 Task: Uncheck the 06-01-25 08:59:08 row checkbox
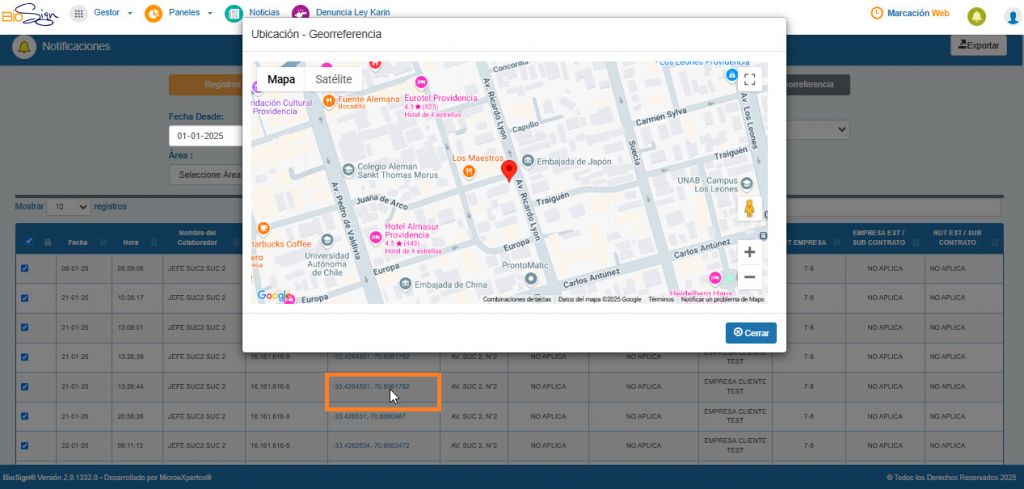click(25, 268)
